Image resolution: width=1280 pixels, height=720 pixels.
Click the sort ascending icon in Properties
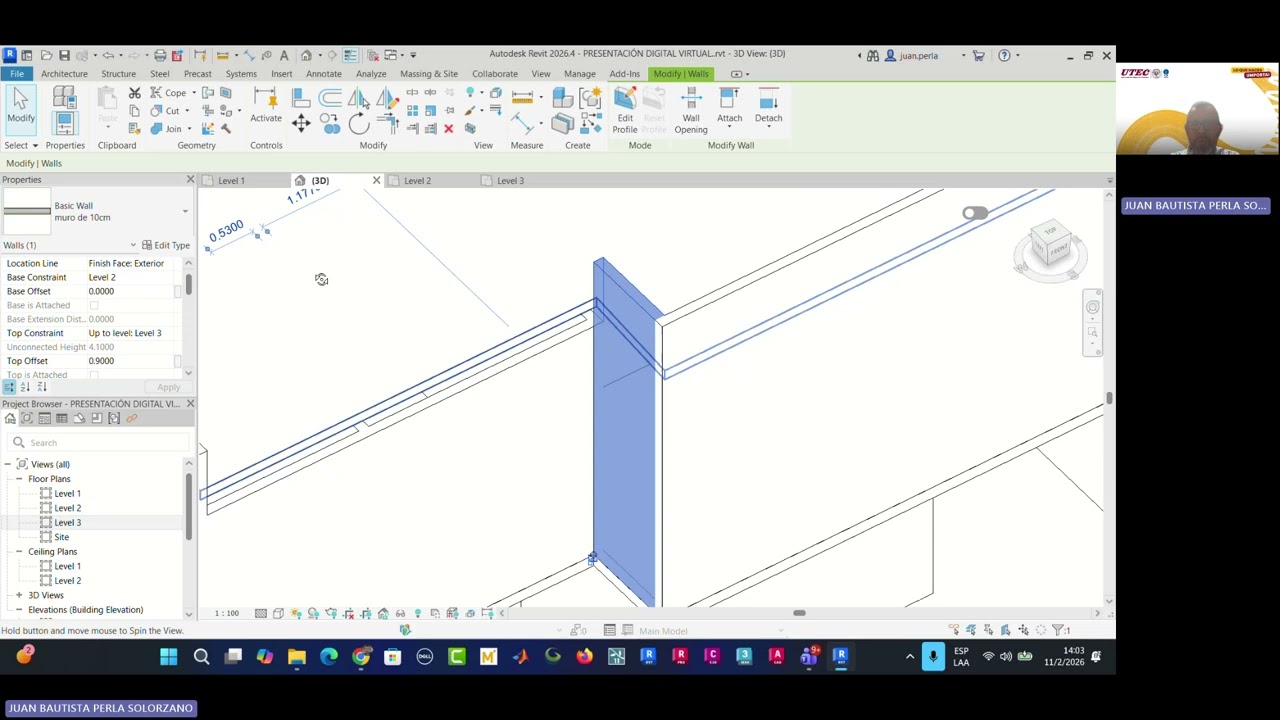(x=25, y=387)
